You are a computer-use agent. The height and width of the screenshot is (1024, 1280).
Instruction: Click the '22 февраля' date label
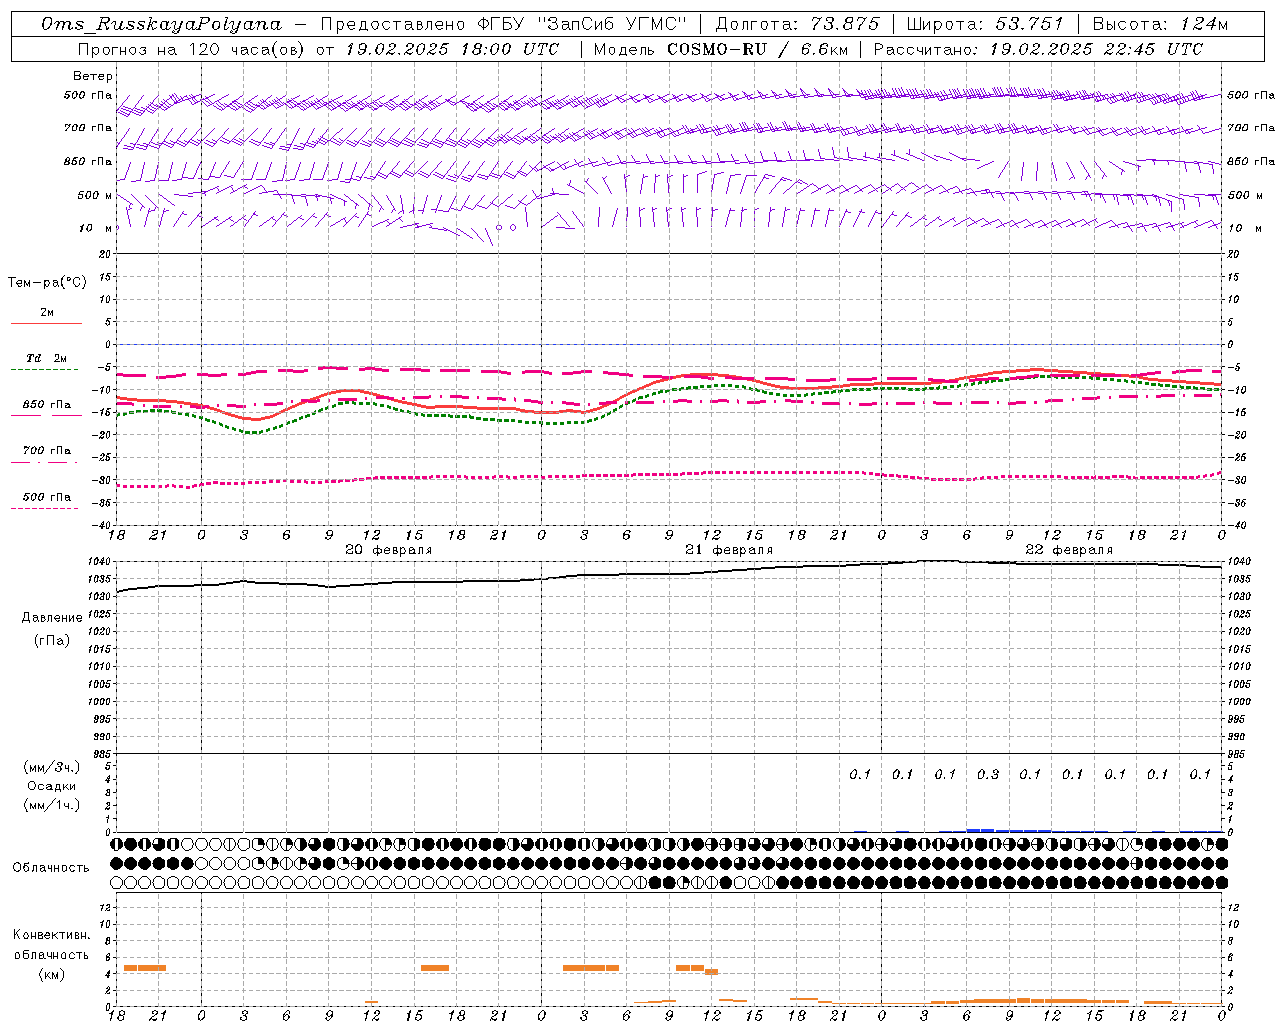1069,550
